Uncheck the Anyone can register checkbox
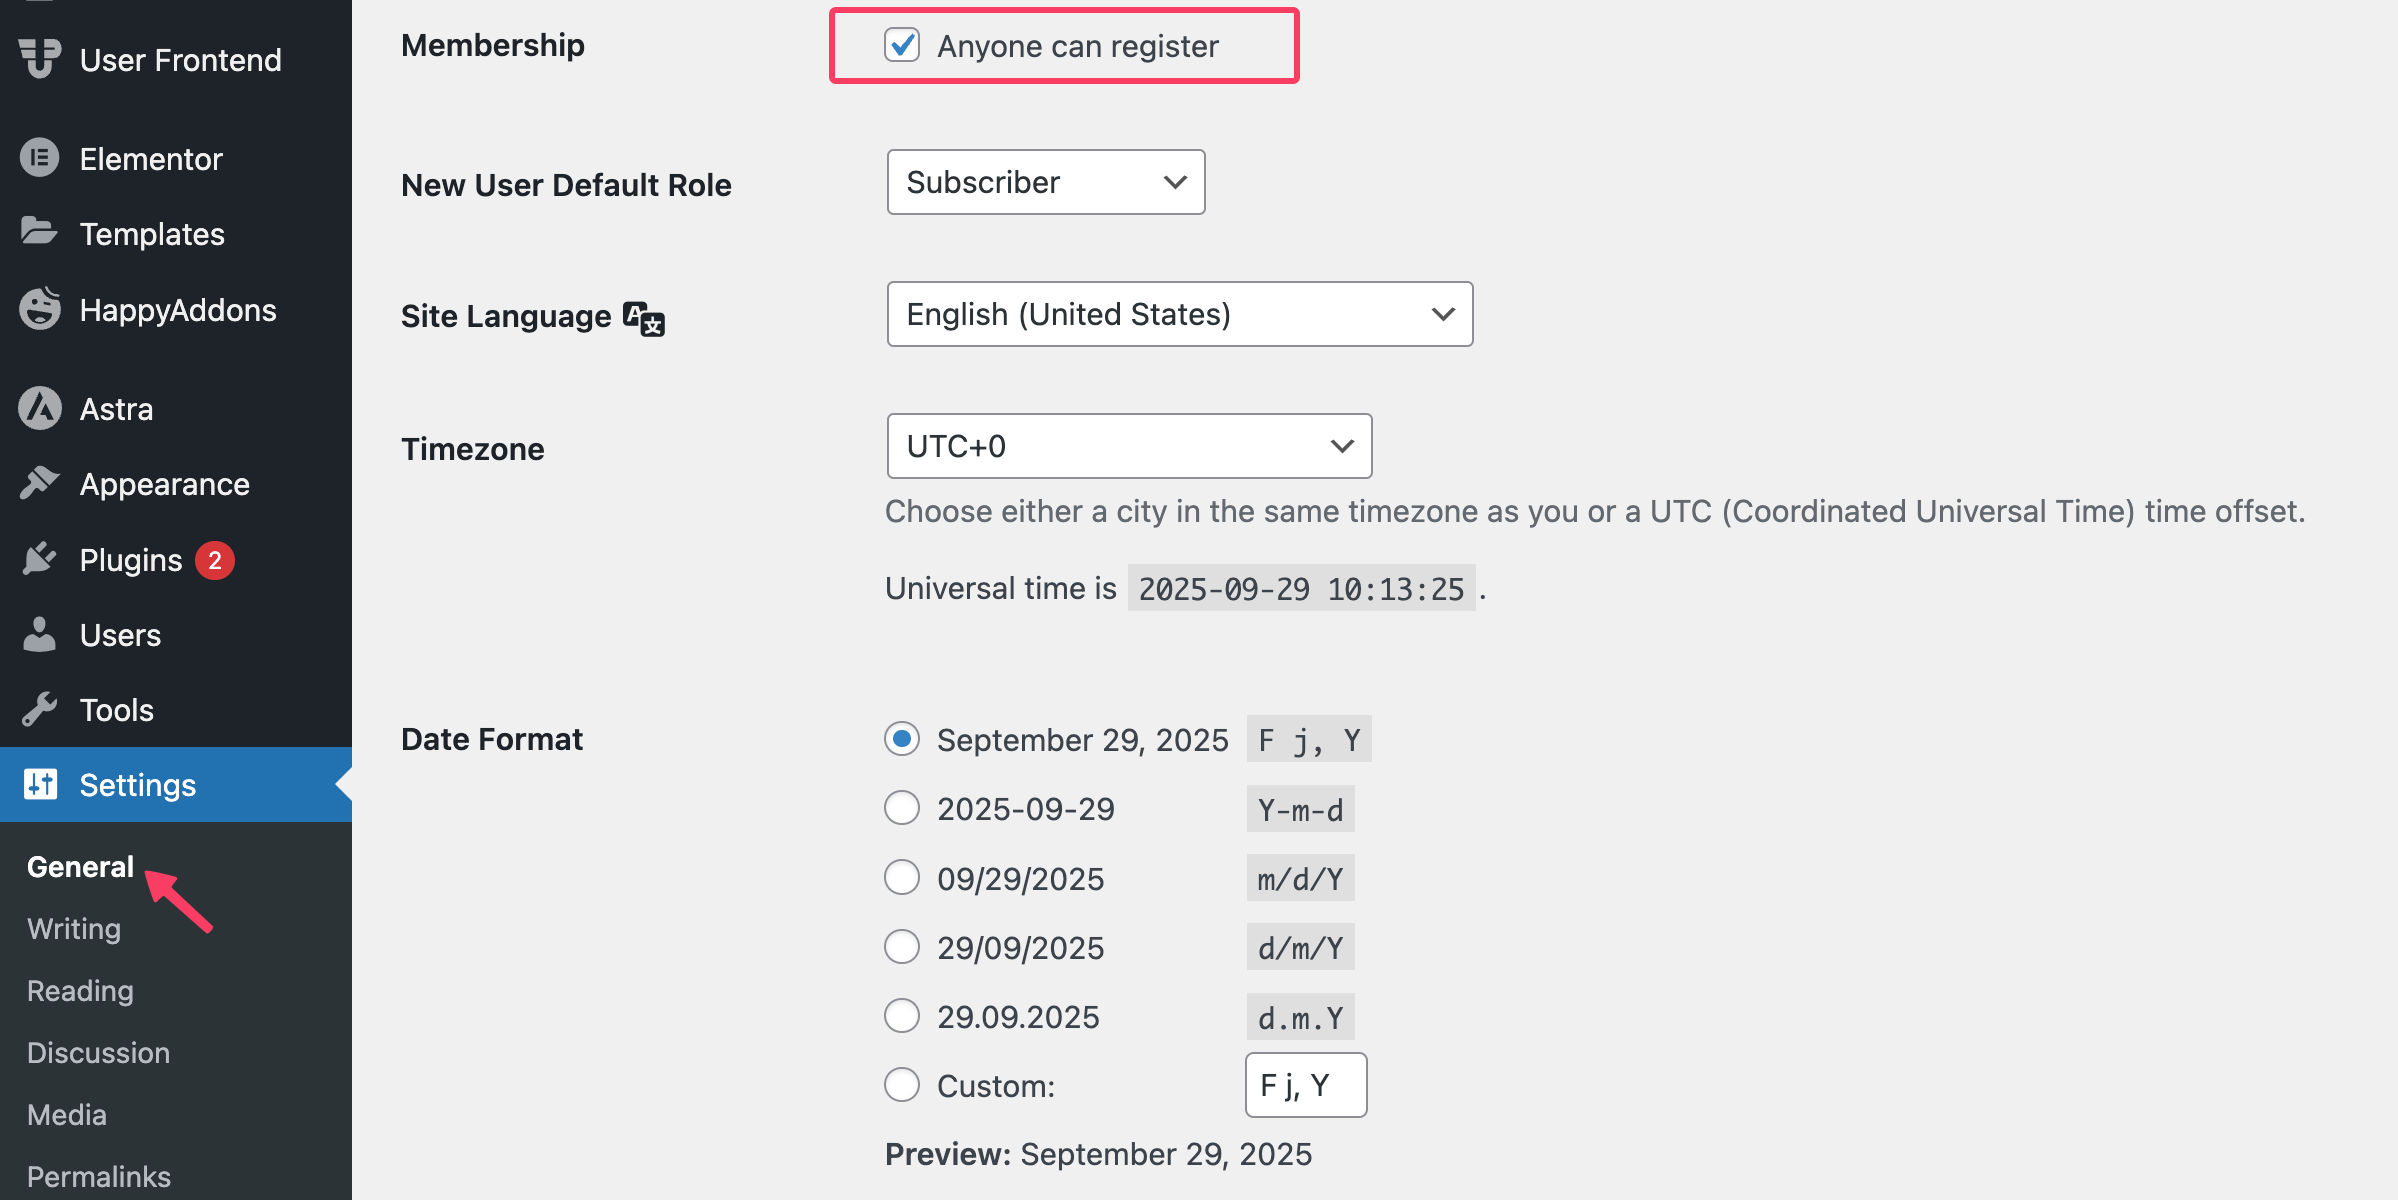 click(x=902, y=45)
